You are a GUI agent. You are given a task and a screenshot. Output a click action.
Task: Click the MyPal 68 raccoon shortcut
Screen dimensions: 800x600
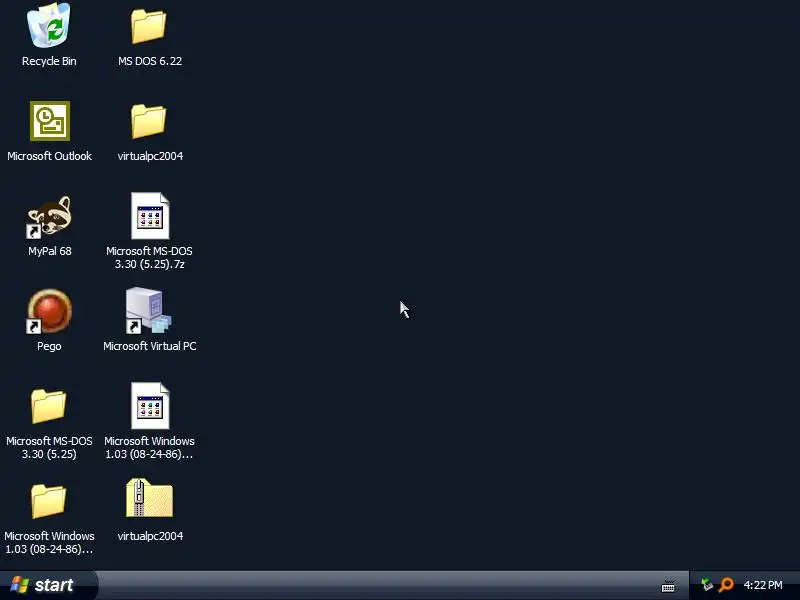[x=49, y=216]
